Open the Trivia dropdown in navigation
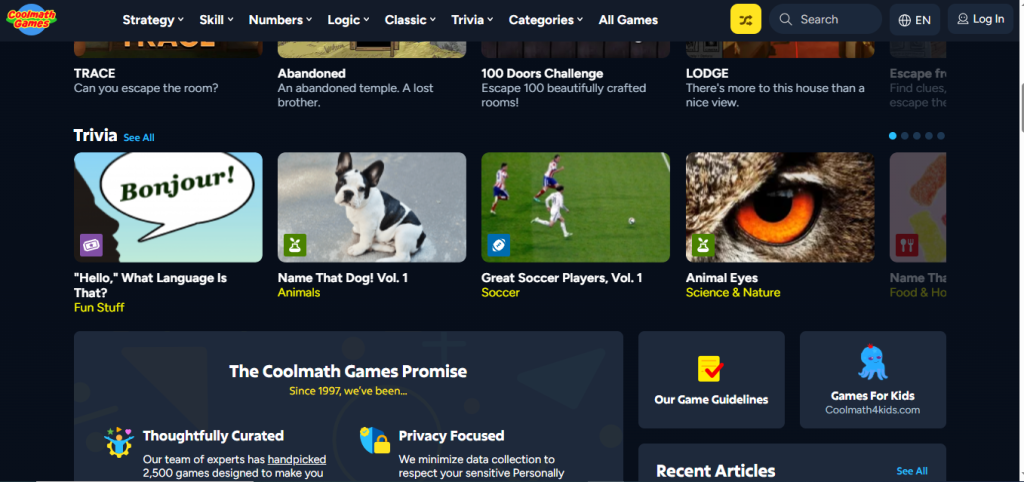This screenshot has height=482, width=1024. pos(472,20)
